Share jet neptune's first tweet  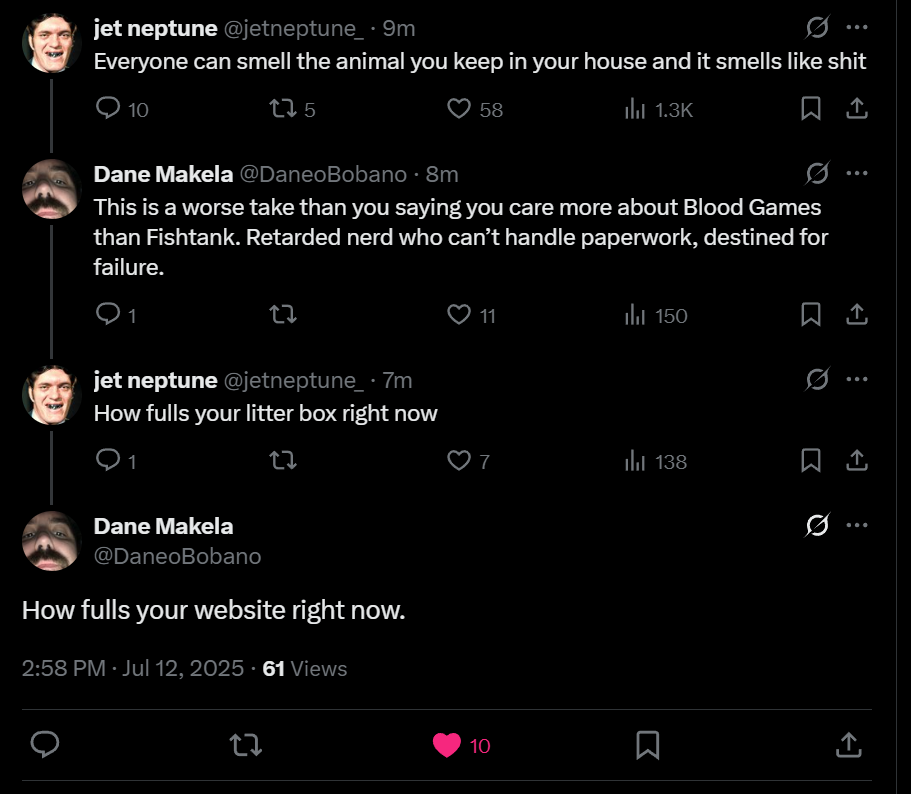click(856, 109)
